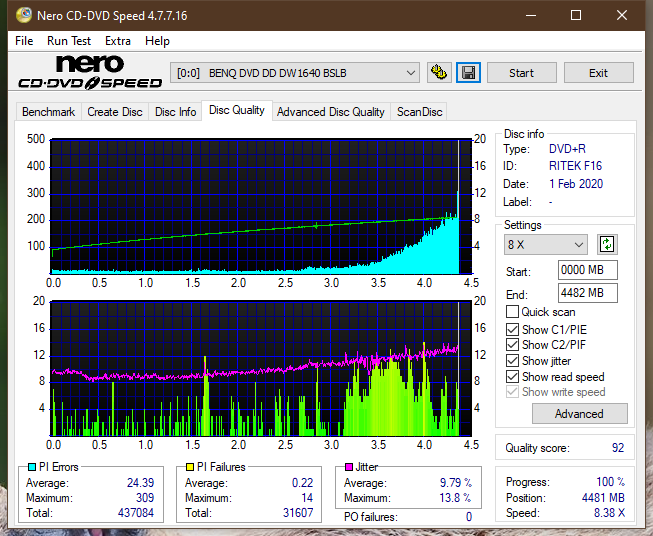This screenshot has height=536, width=653.
Task: Click the Exit button
Action: pos(598,73)
